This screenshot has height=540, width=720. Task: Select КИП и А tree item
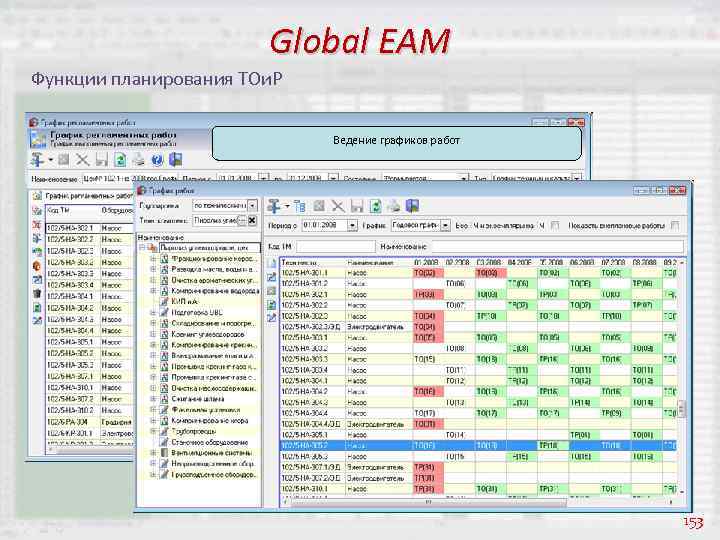click(x=185, y=302)
